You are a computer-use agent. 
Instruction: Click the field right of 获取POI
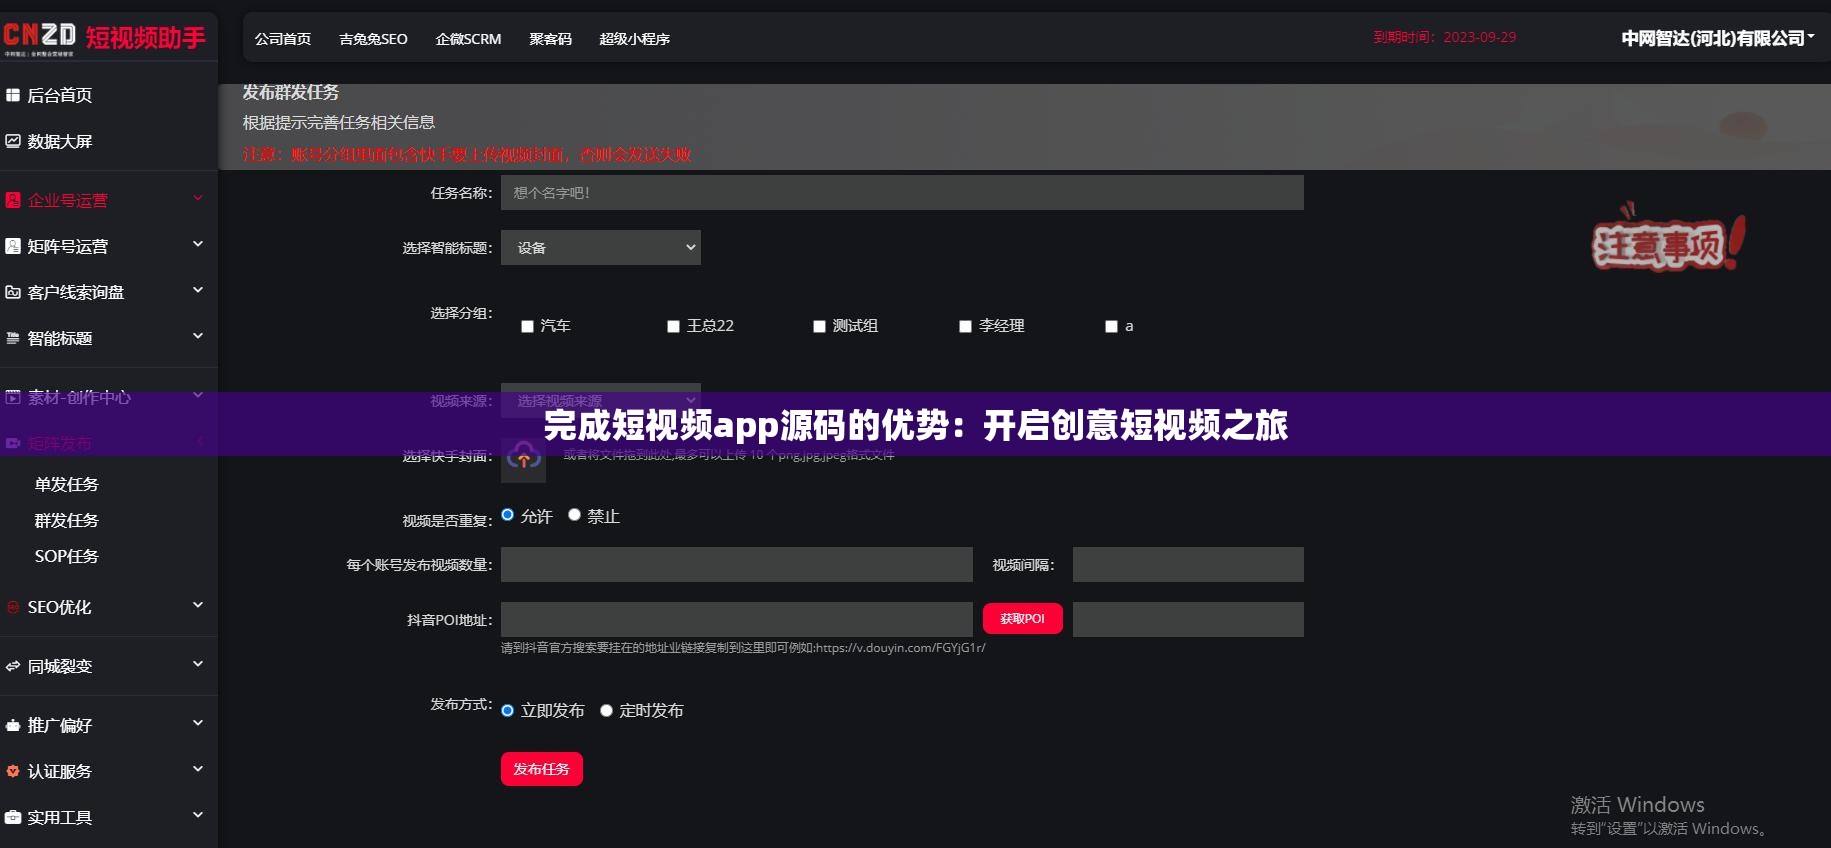coord(1188,619)
